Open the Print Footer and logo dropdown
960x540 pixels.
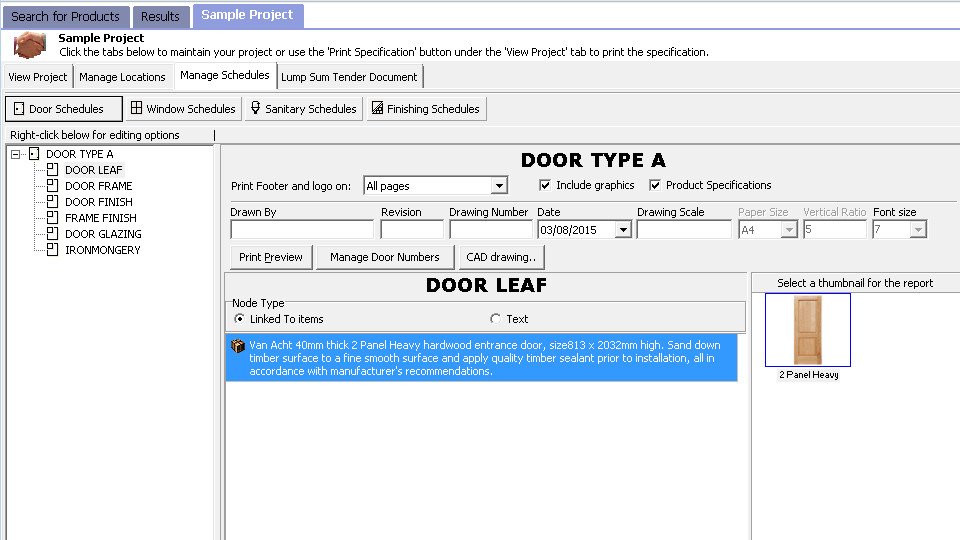(500, 186)
